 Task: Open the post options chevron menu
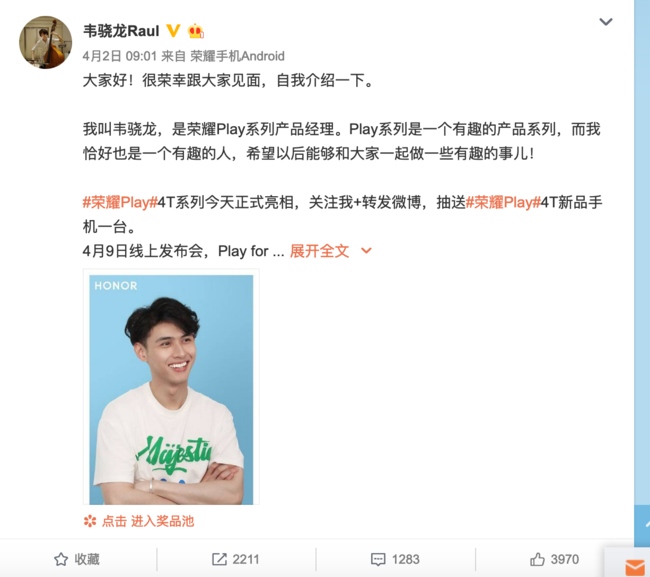pos(606,22)
